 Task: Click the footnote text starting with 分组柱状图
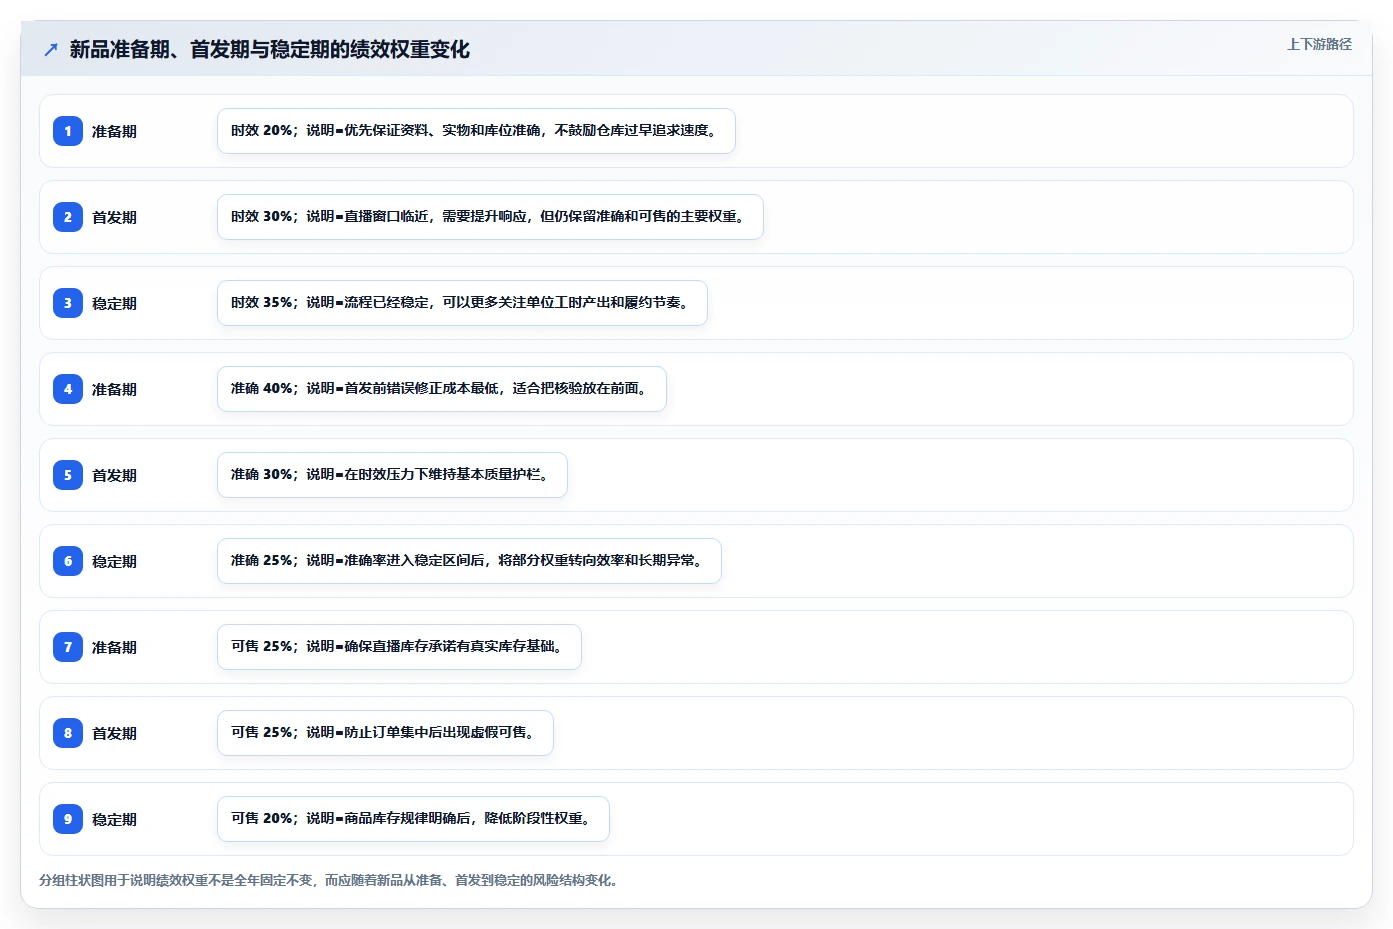[x=331, y=880]
